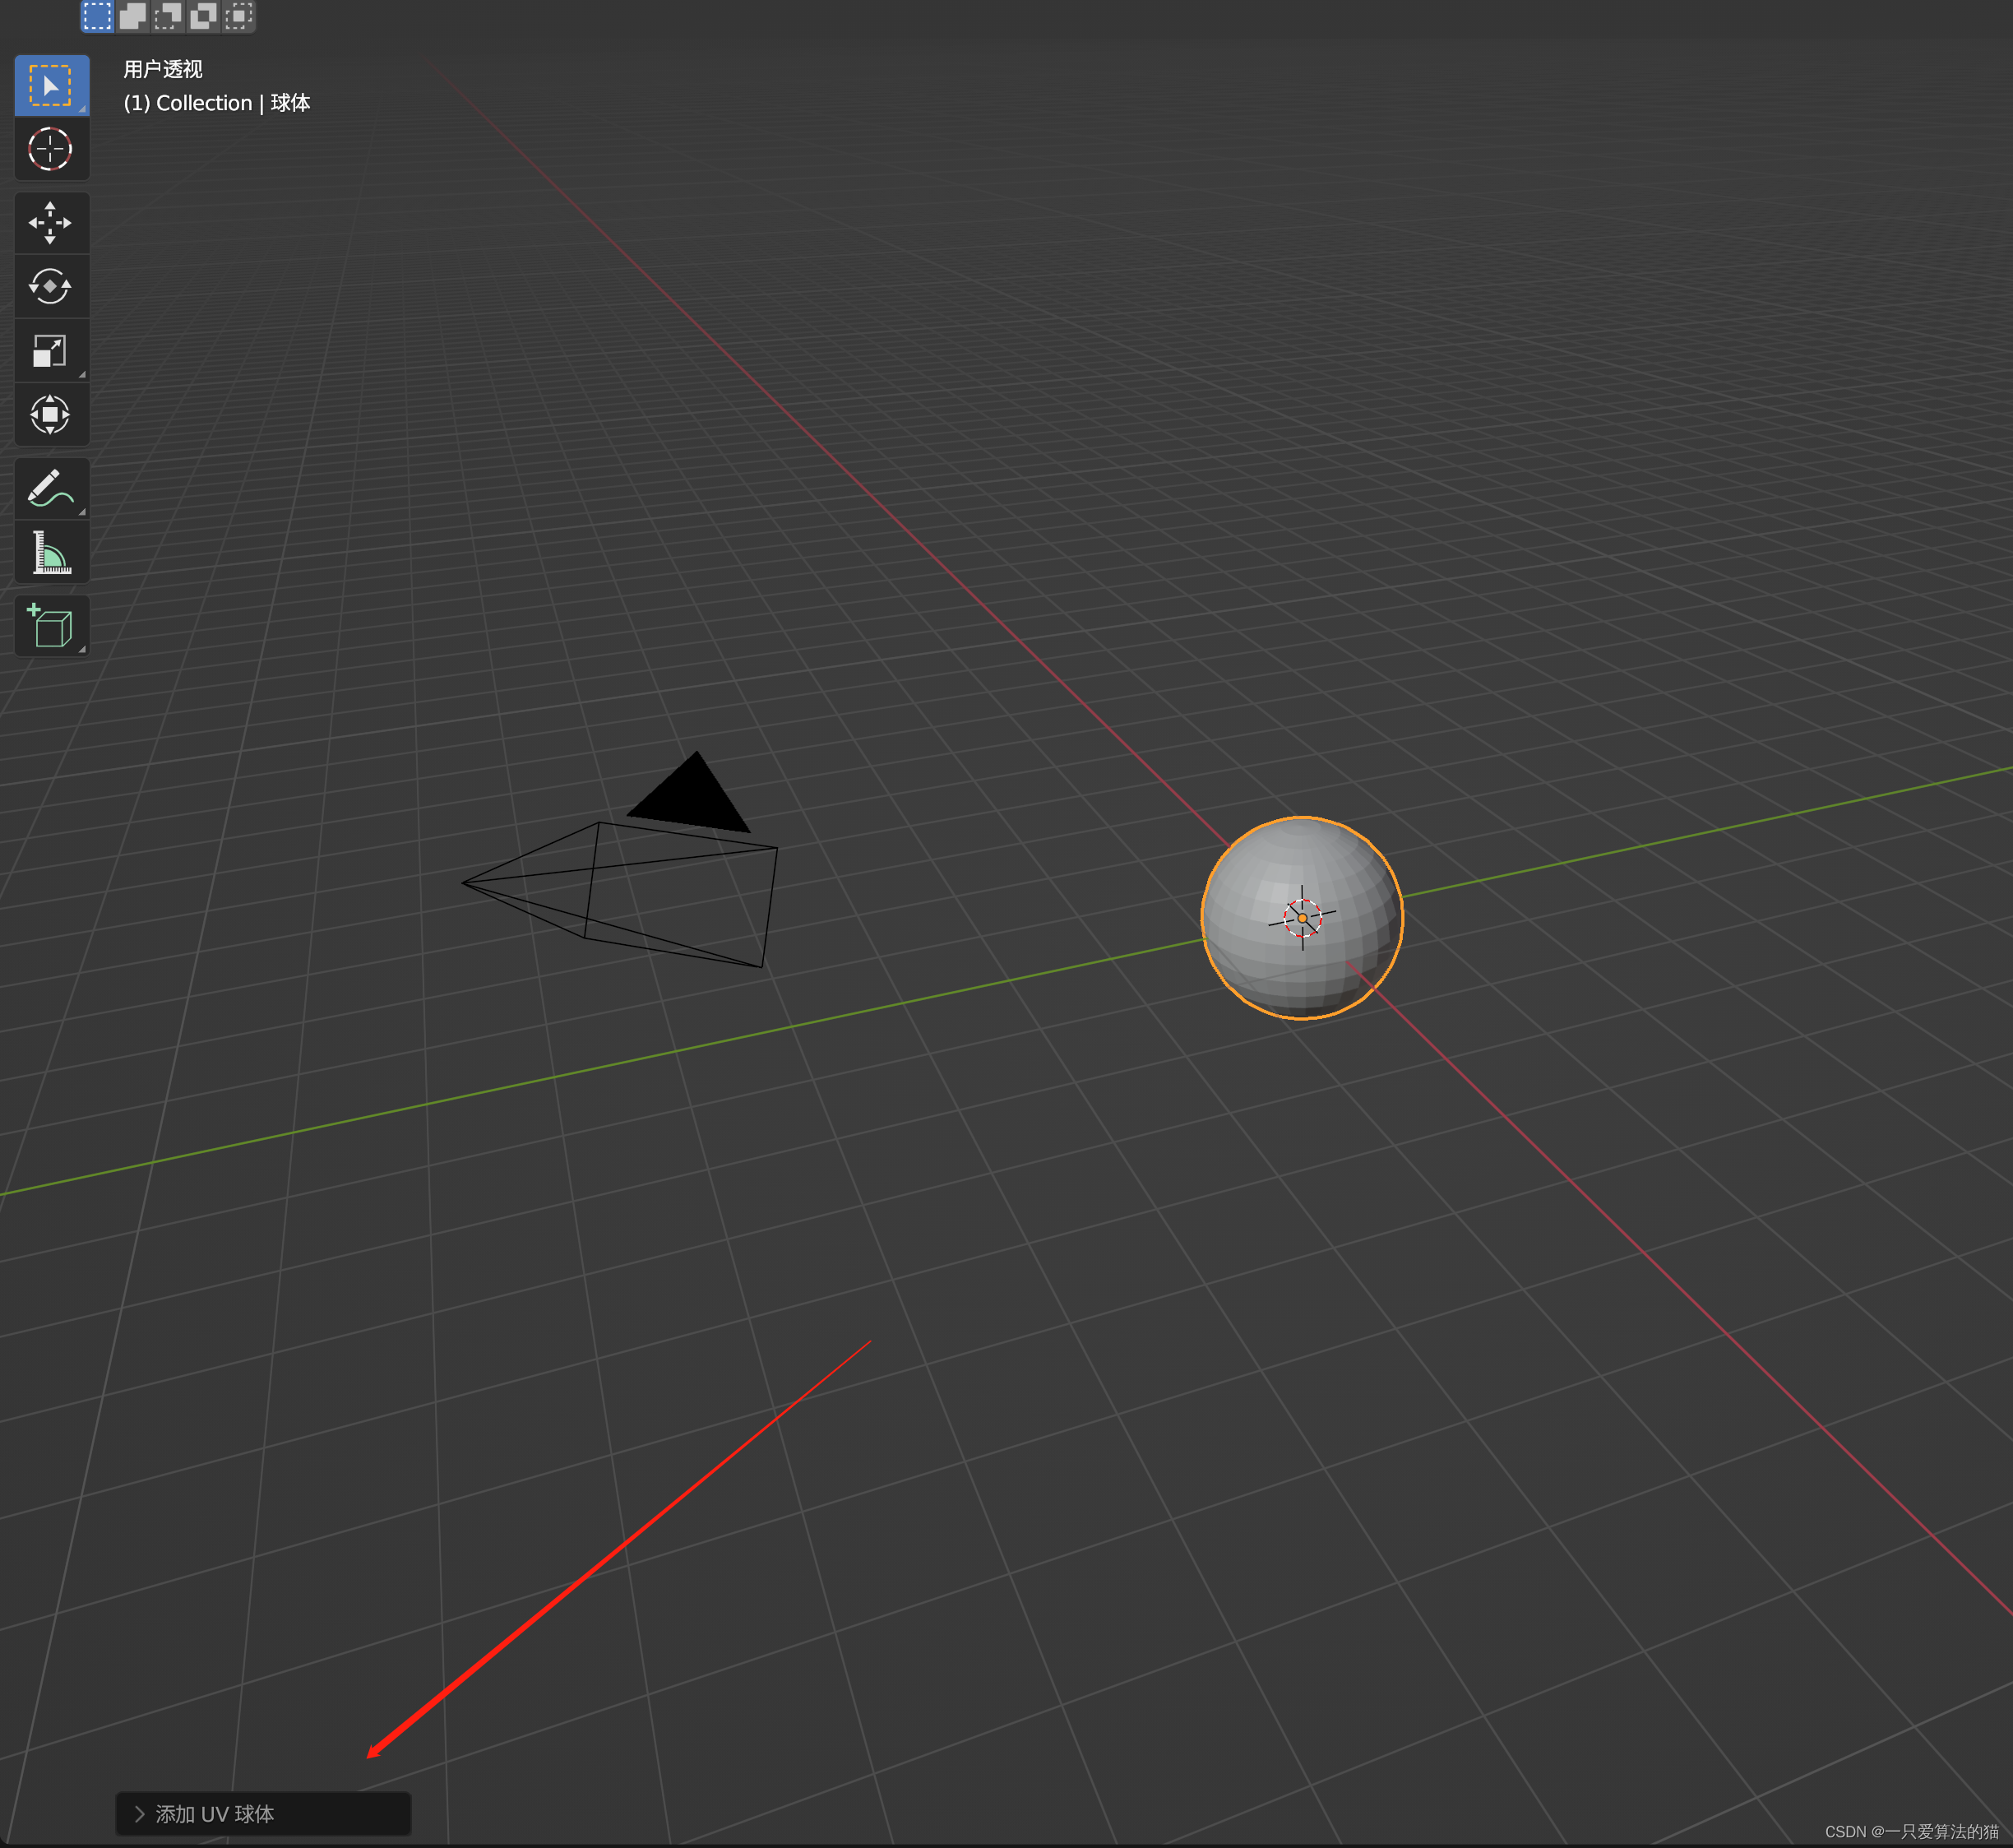Expand the 添加 UV 球体 operator panel
Screen dimensions: 2013x1848
click(140, 1814)
